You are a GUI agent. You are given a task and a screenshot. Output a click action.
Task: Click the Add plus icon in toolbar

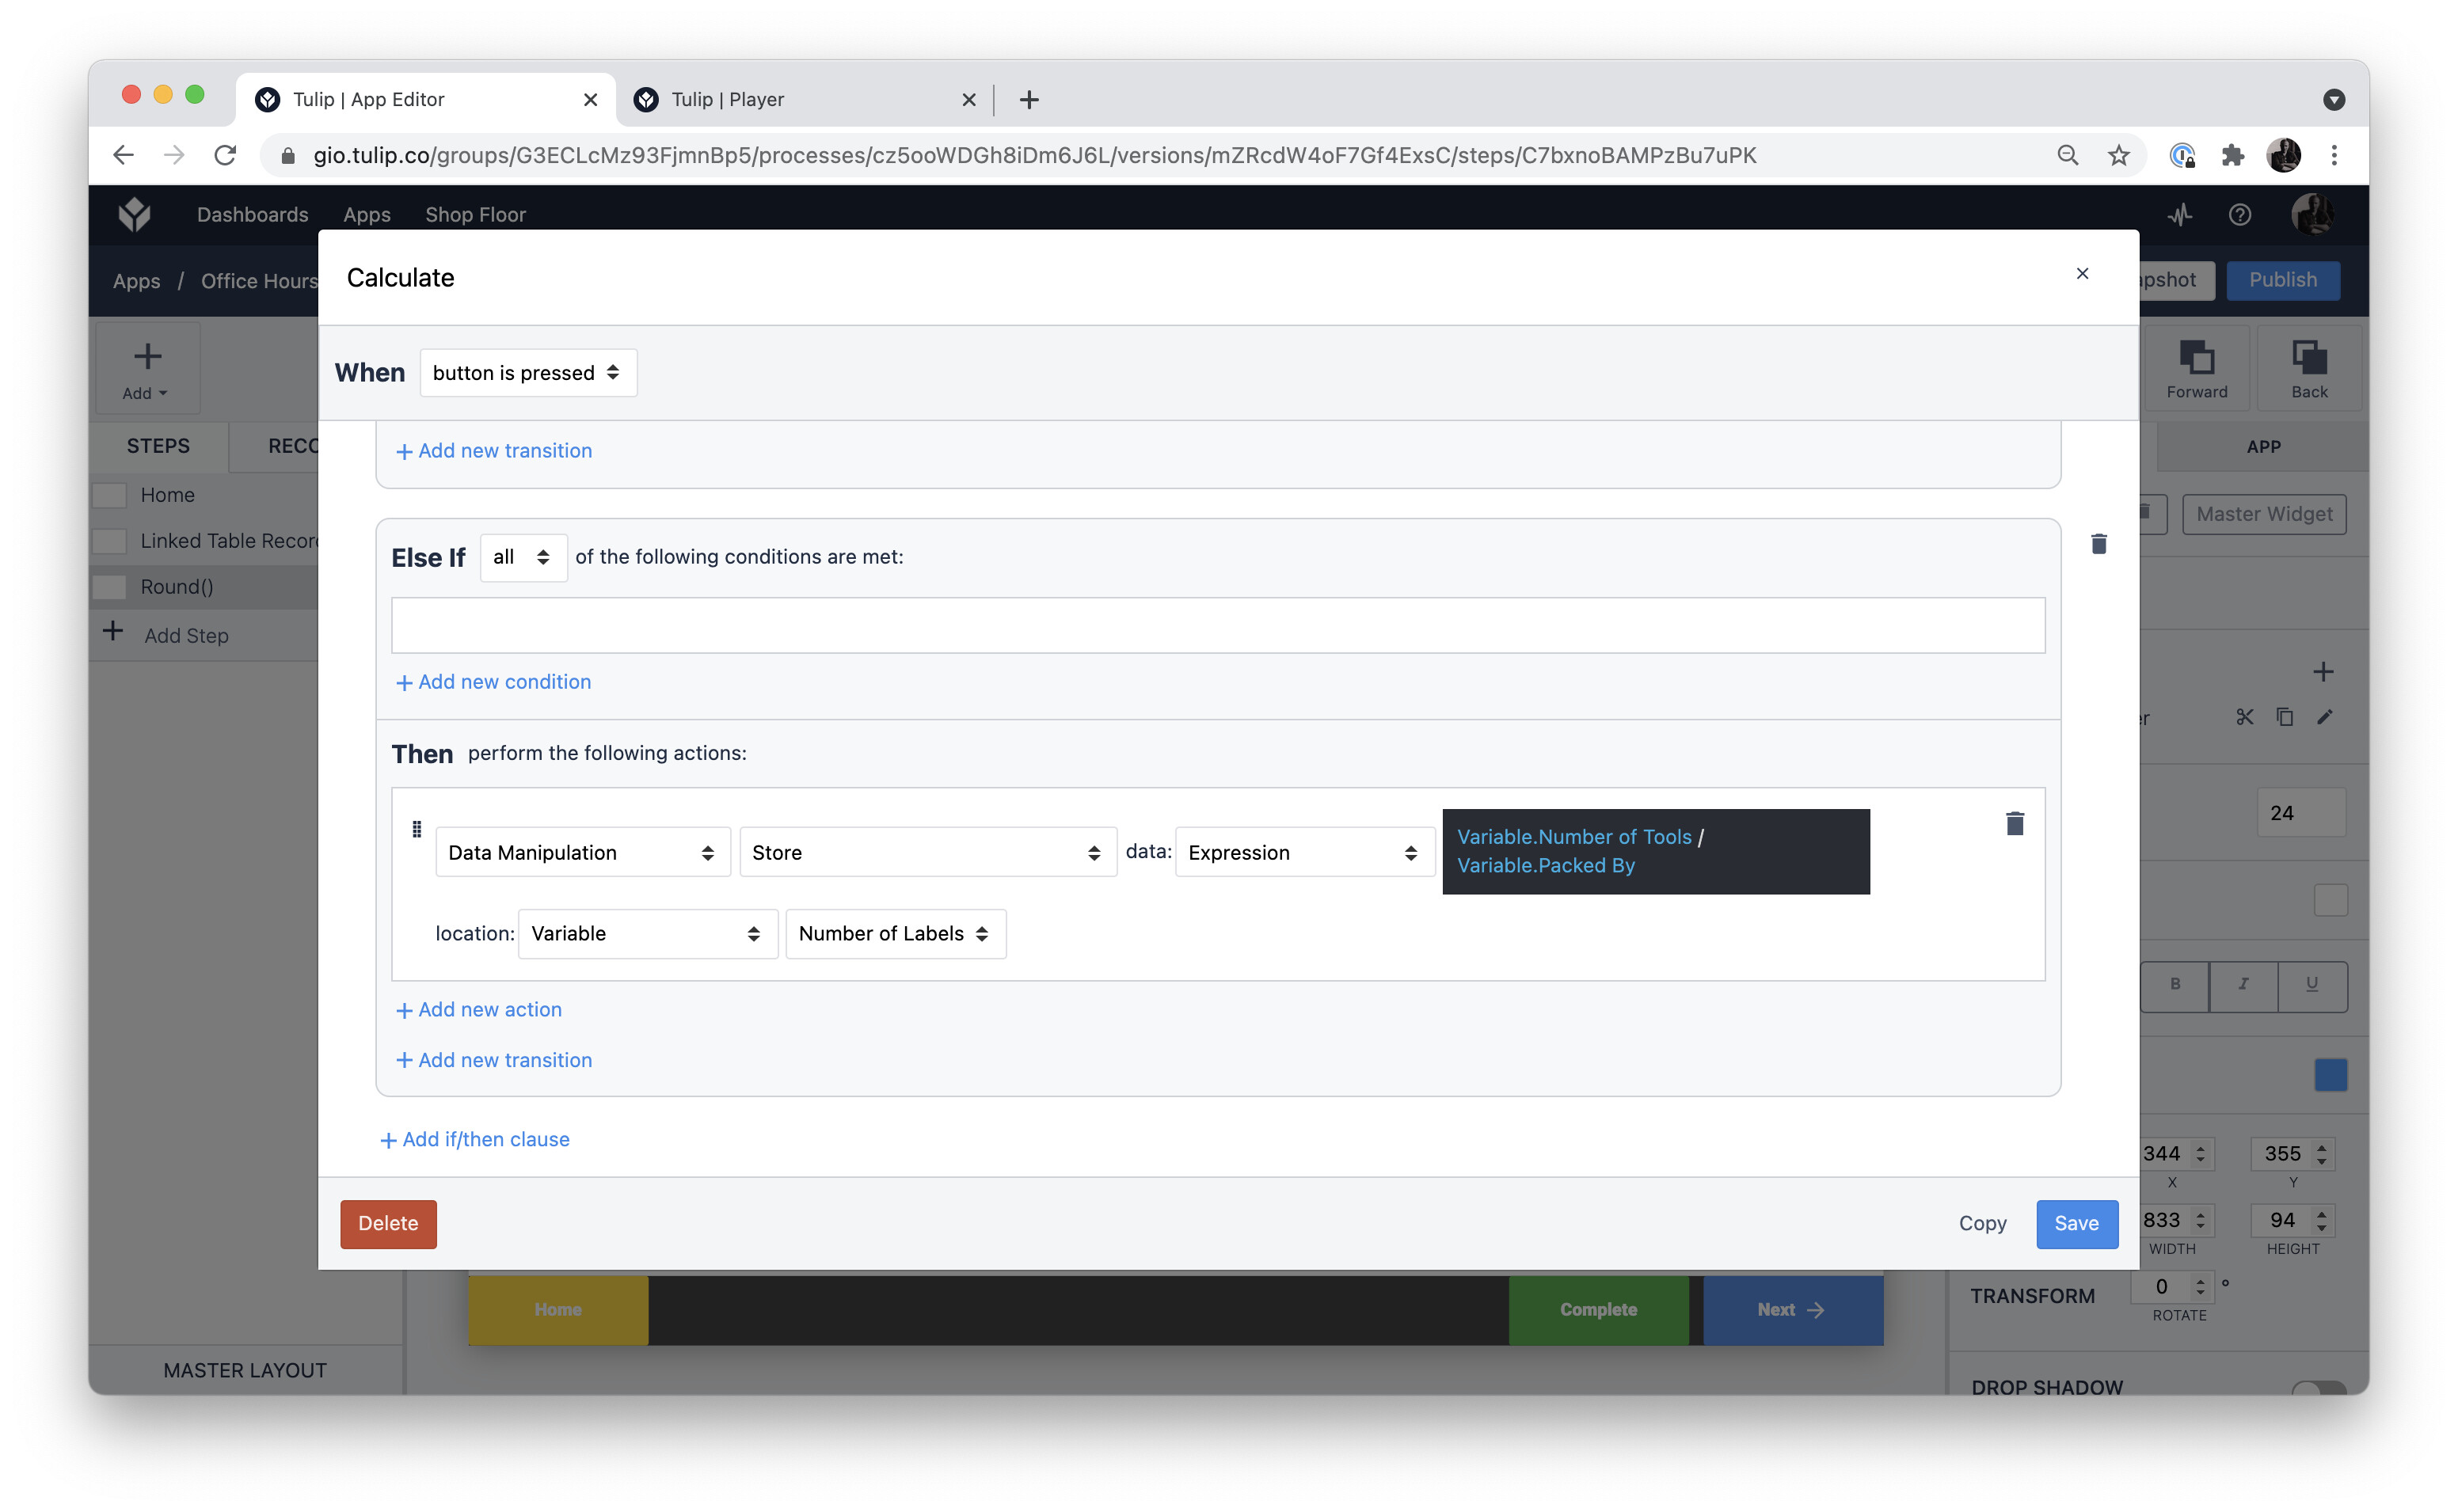pyautogui.click(x=148, y=357)
